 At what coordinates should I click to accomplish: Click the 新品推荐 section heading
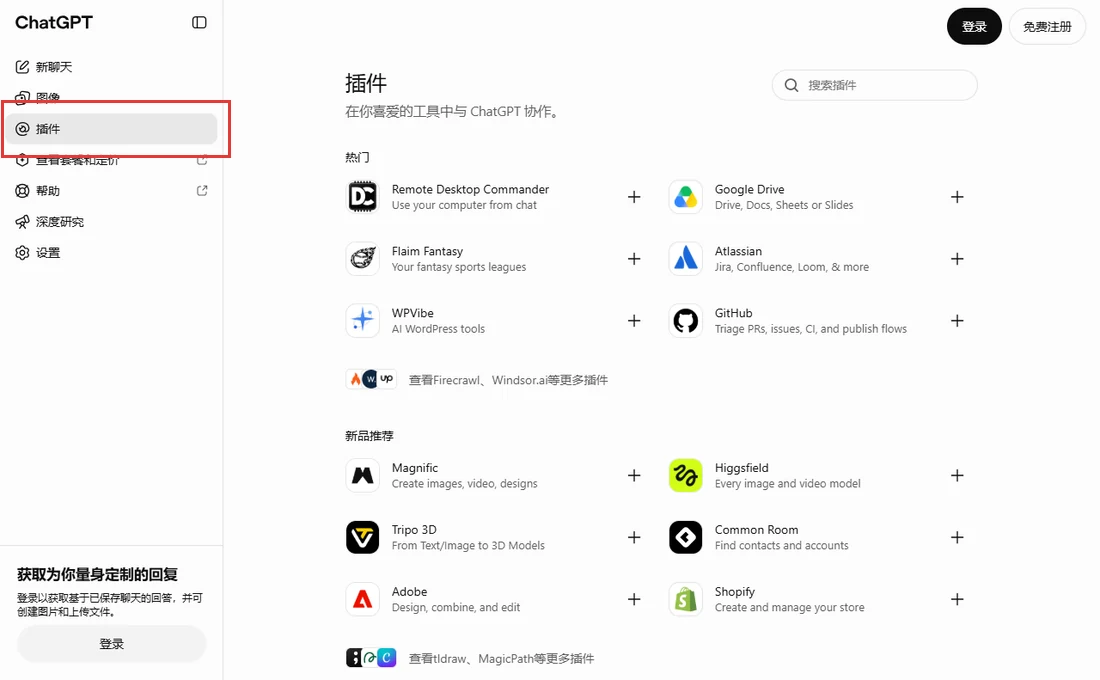[x=369, y=436]
